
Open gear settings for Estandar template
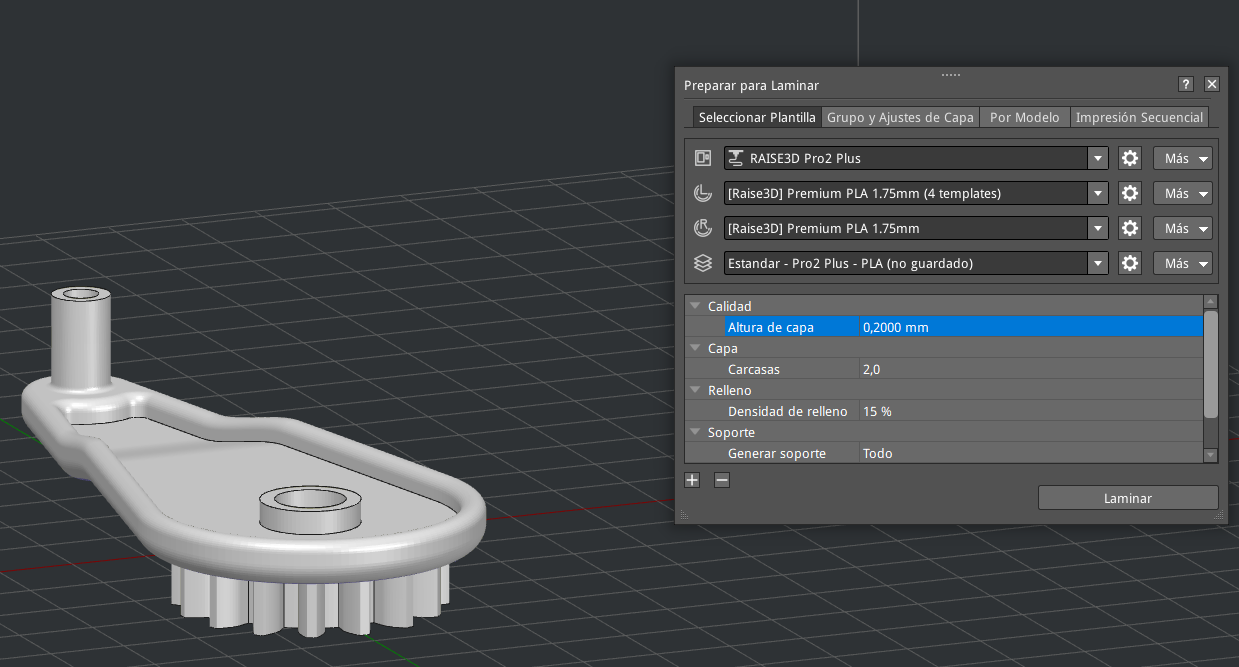click(1130, 263)
